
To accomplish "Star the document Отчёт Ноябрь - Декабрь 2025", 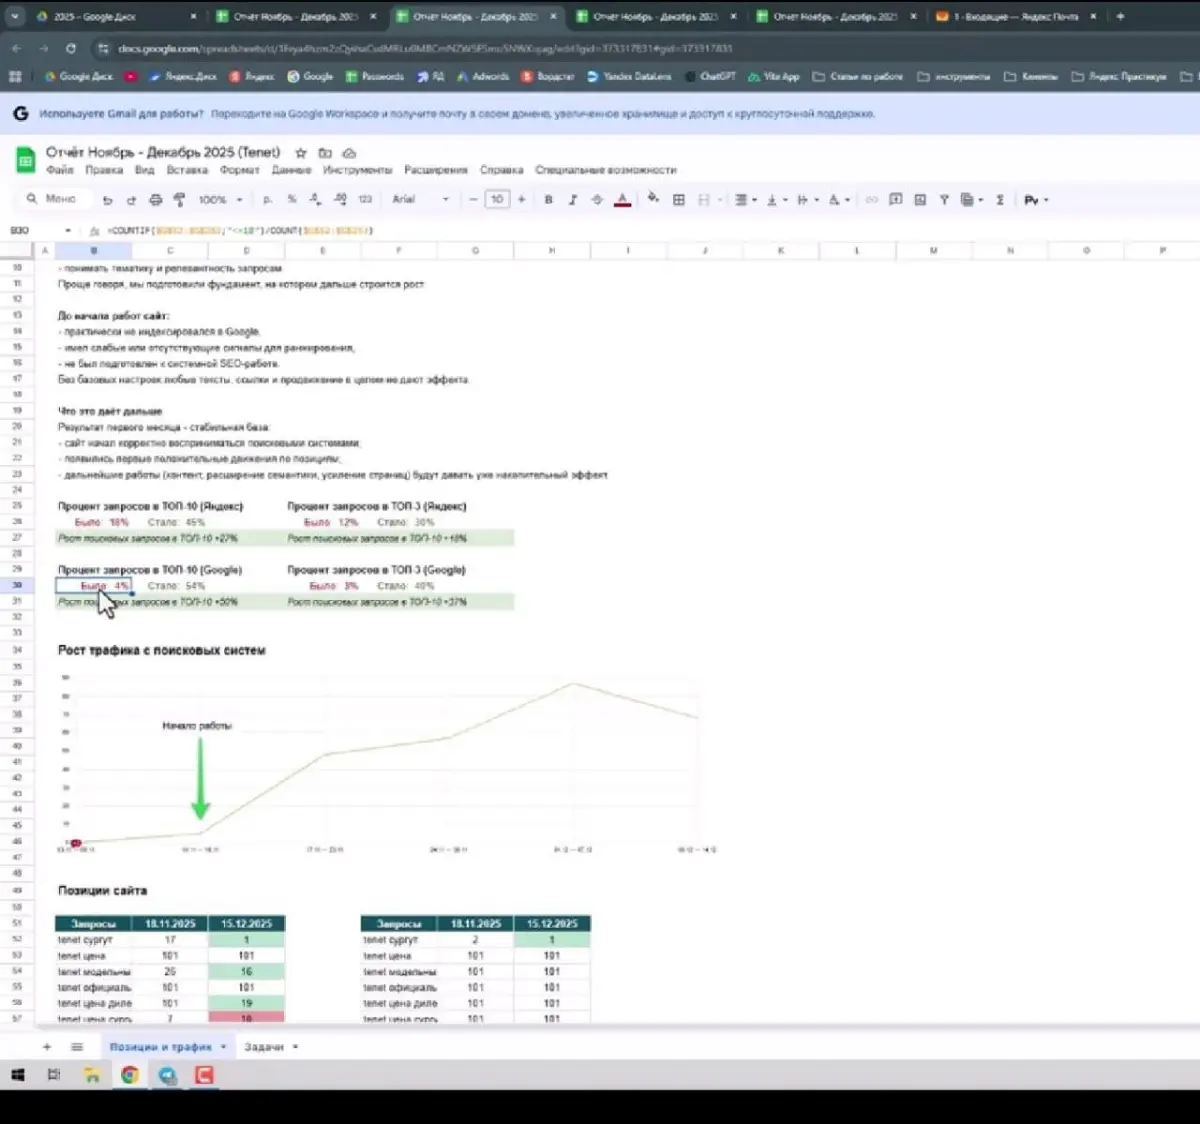I will [301, 153].
